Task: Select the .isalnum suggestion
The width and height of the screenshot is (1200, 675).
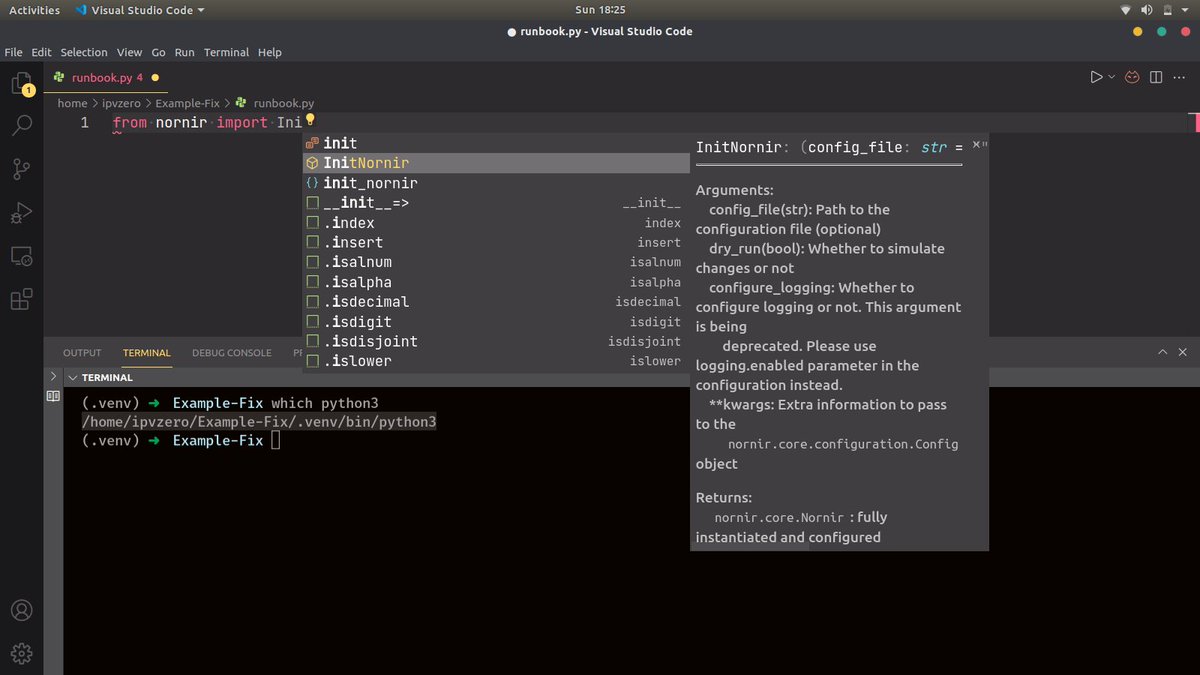Action: 496,262
